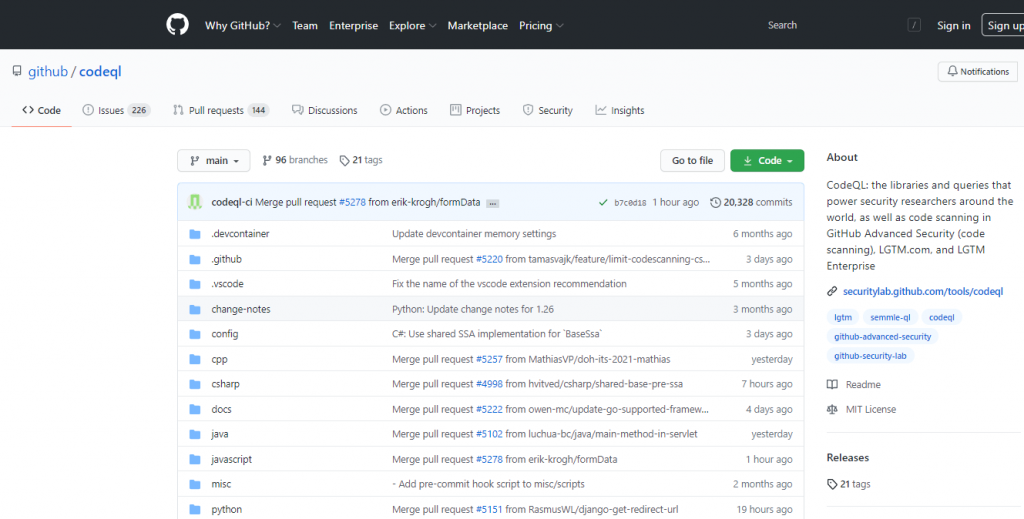Image resolution: width=1024 pixels, height=519 pixels.
Task: Open 21 tags under Releases
Action: 848,484
